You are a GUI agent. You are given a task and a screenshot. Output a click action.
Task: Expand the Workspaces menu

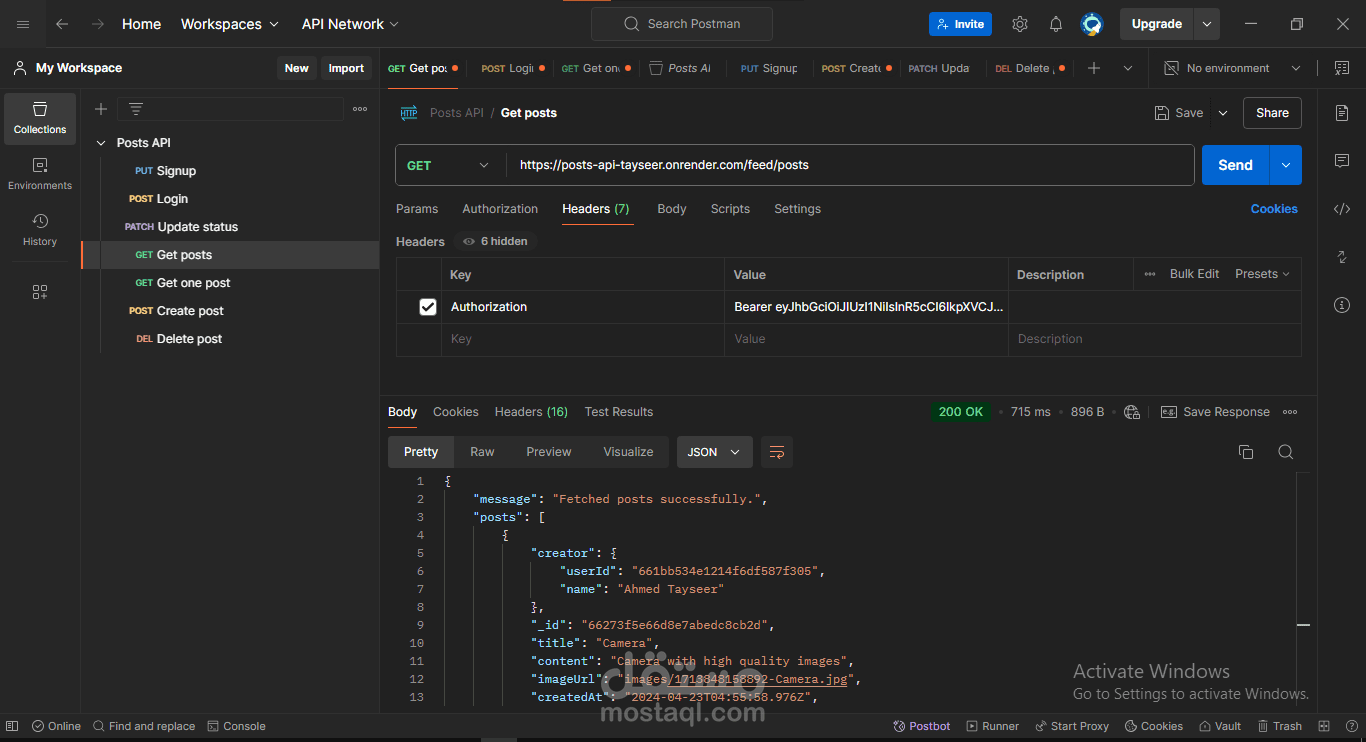pos(230,24)
